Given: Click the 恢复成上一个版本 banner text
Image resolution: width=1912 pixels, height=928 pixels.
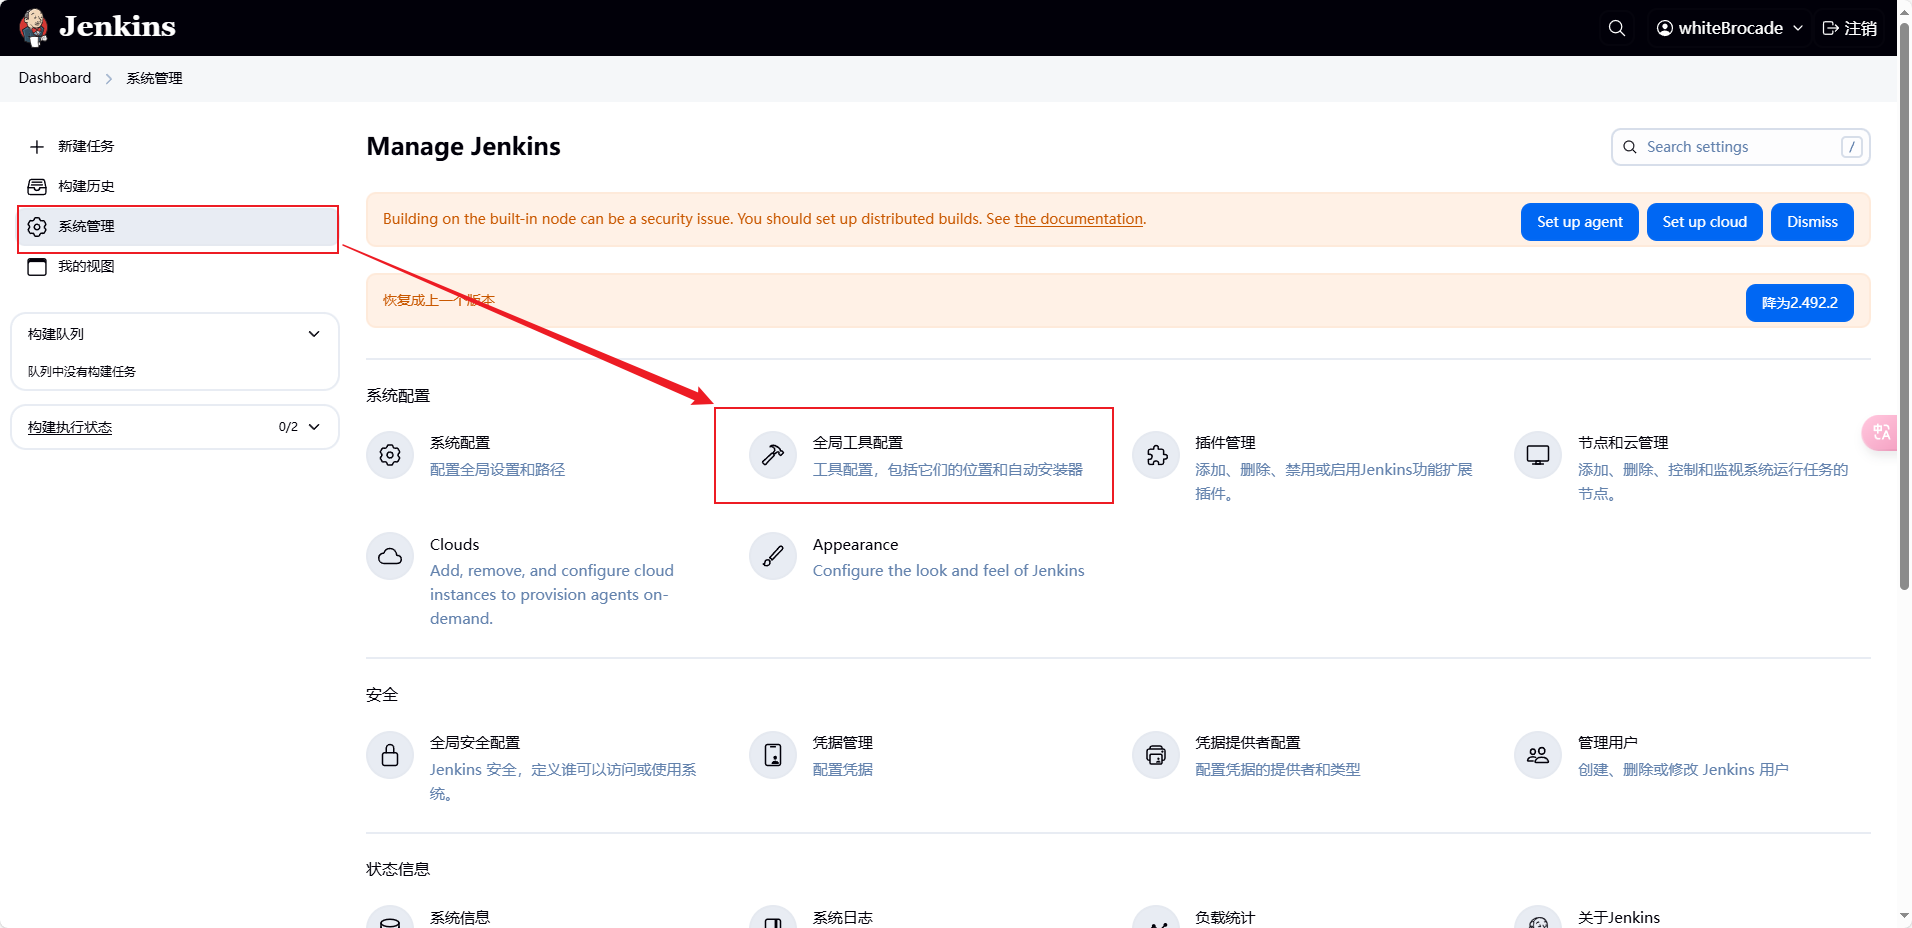Looking at the screenshot, I should [439, 300].
